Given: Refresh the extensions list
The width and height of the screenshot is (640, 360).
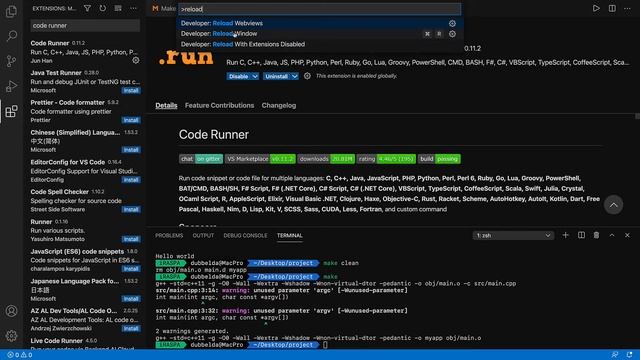Looking at the screenshot, I should coord(102,8).
